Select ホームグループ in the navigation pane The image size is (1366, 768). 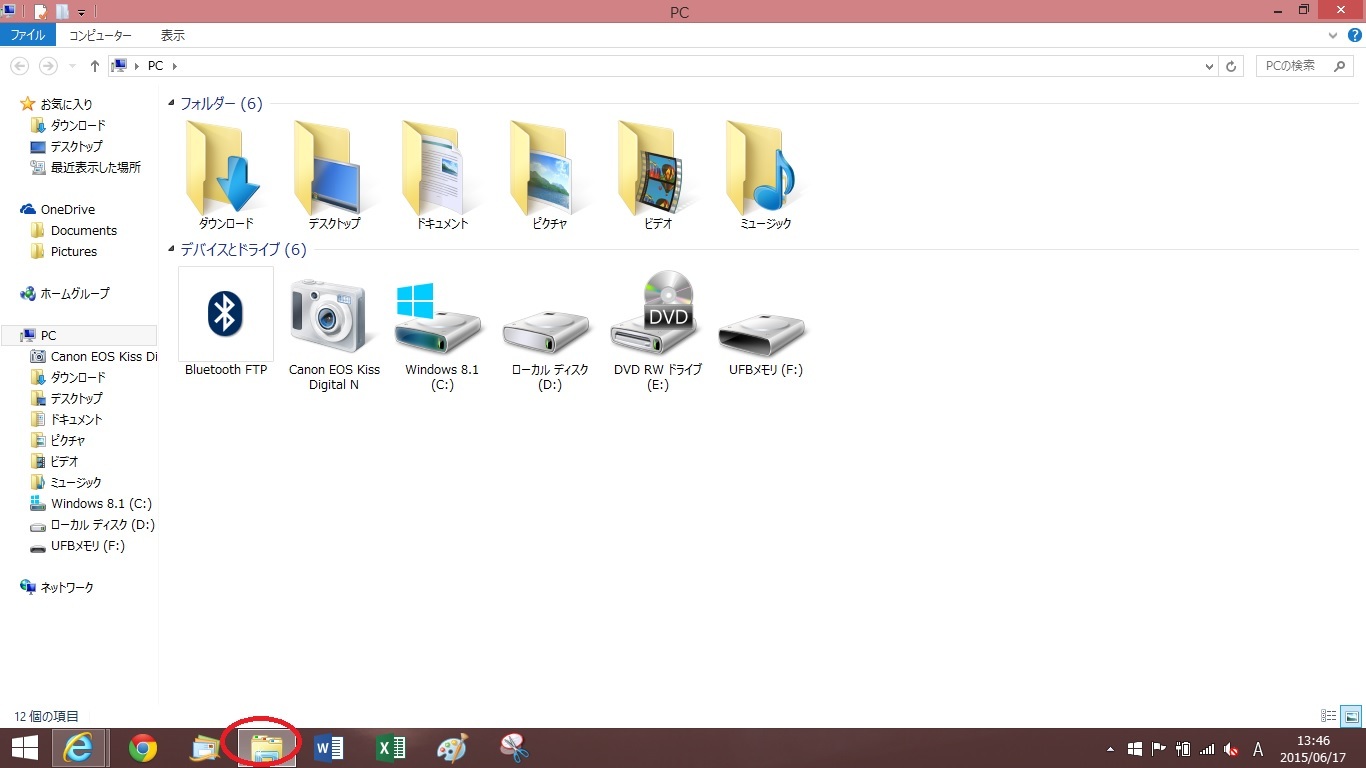pos(74,293)
